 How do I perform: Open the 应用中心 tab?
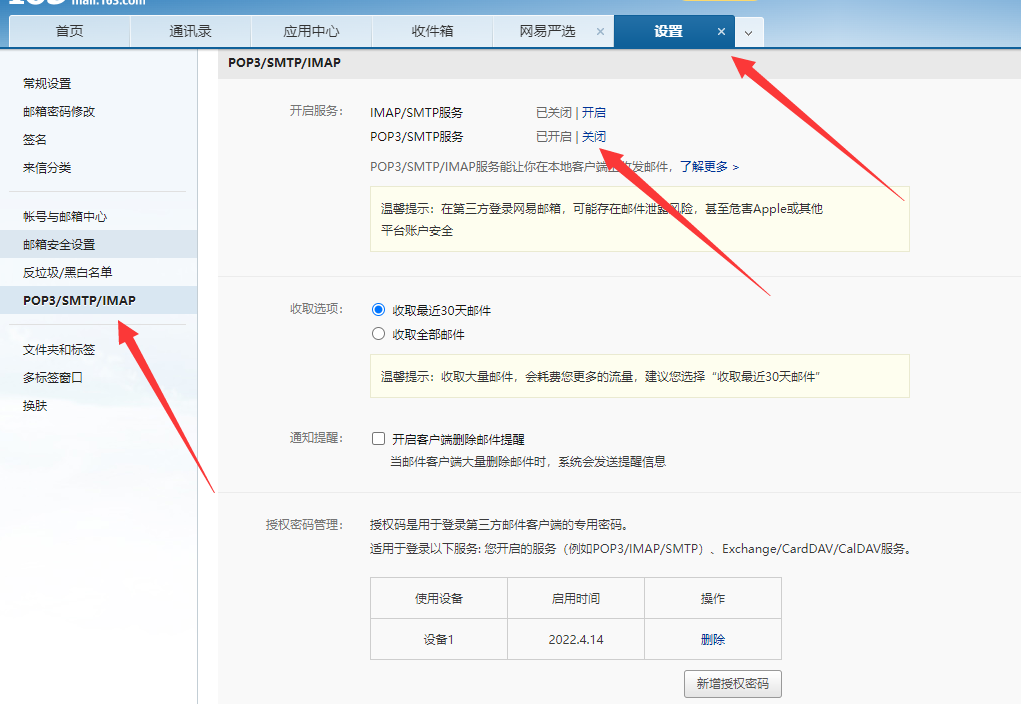tap(311, 31)
